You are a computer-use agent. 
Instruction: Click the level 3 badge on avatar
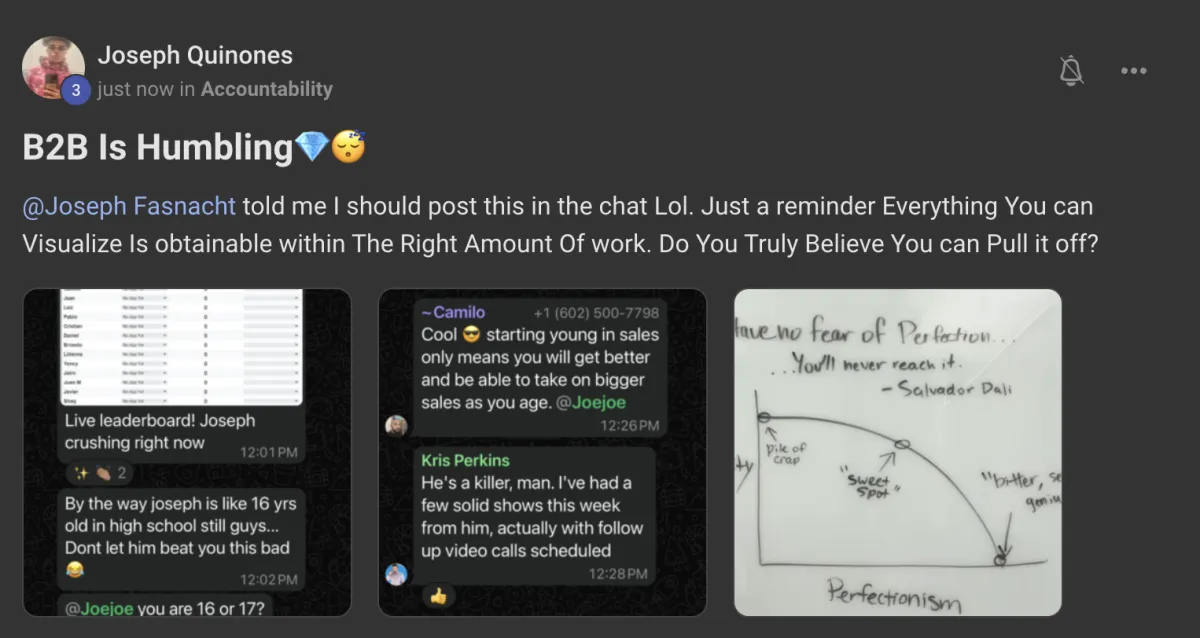coord(75,90)
